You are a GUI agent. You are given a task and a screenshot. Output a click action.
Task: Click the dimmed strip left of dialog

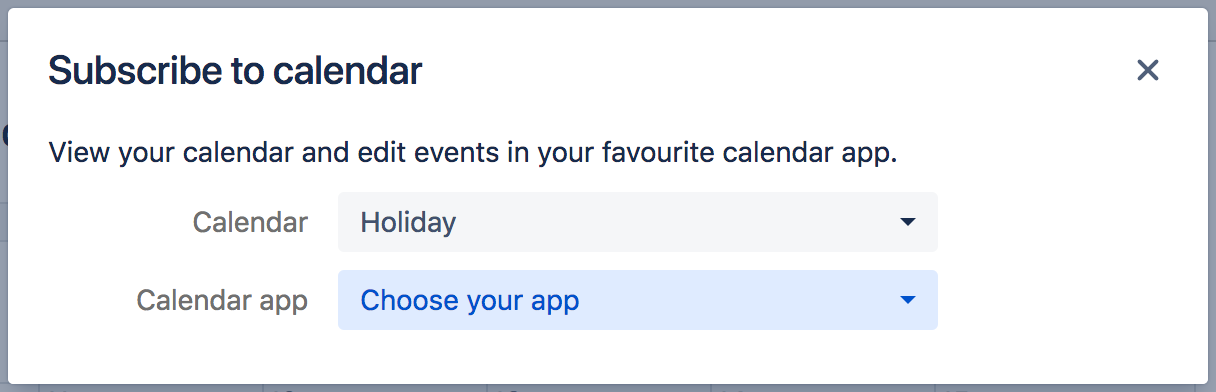(x=3, y=196)
